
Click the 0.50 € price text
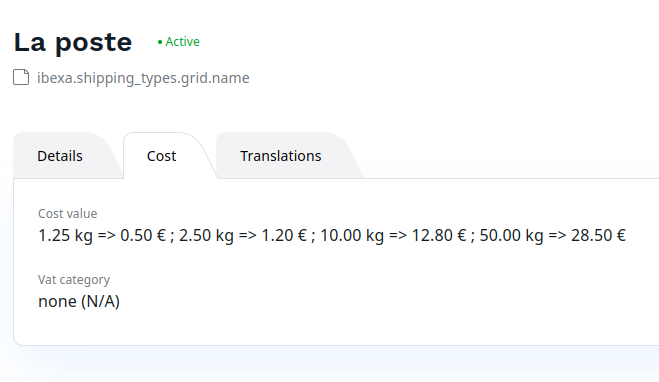tap(143, 235)
